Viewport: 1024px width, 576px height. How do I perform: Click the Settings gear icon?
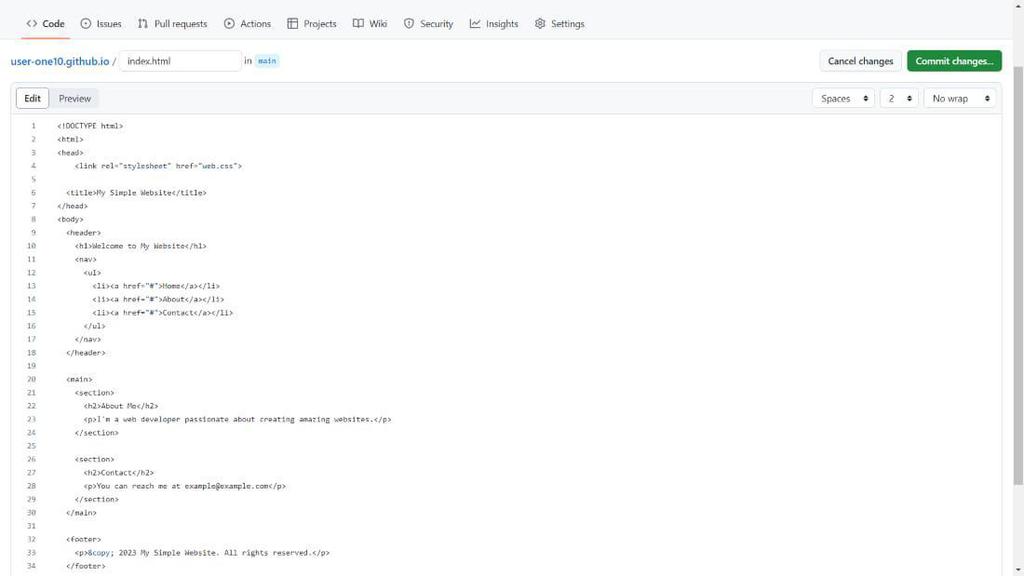click(540, 24)
